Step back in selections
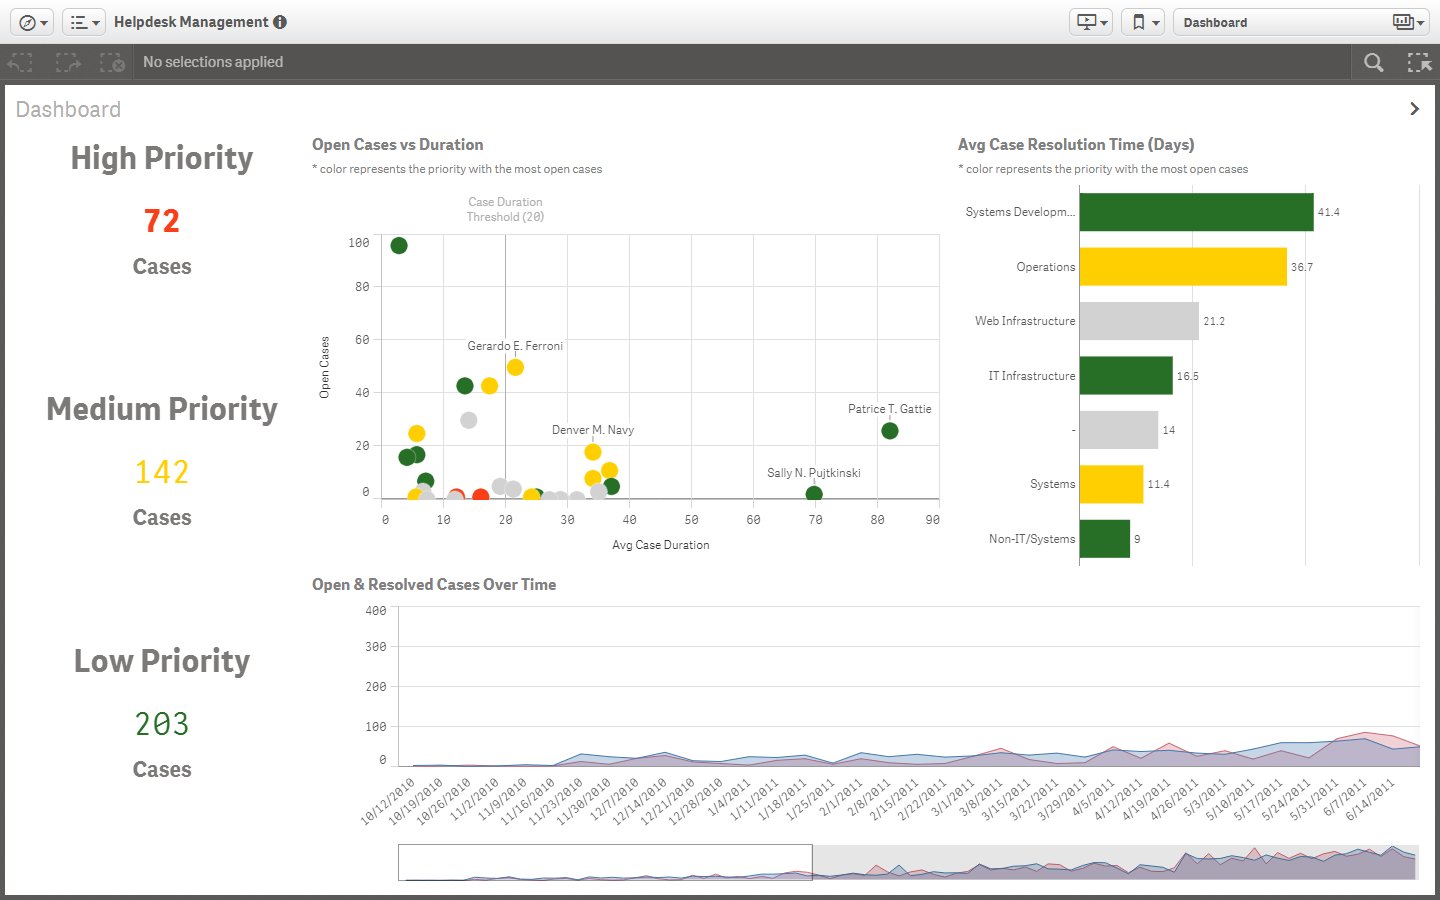 pos(21,62)
